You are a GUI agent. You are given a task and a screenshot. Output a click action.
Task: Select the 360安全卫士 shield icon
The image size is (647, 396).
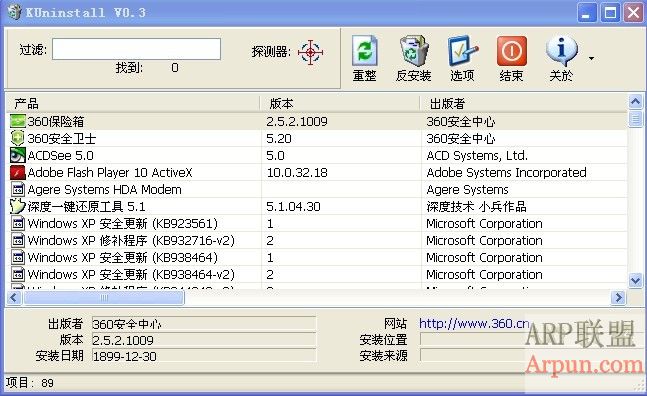(18, 138)
